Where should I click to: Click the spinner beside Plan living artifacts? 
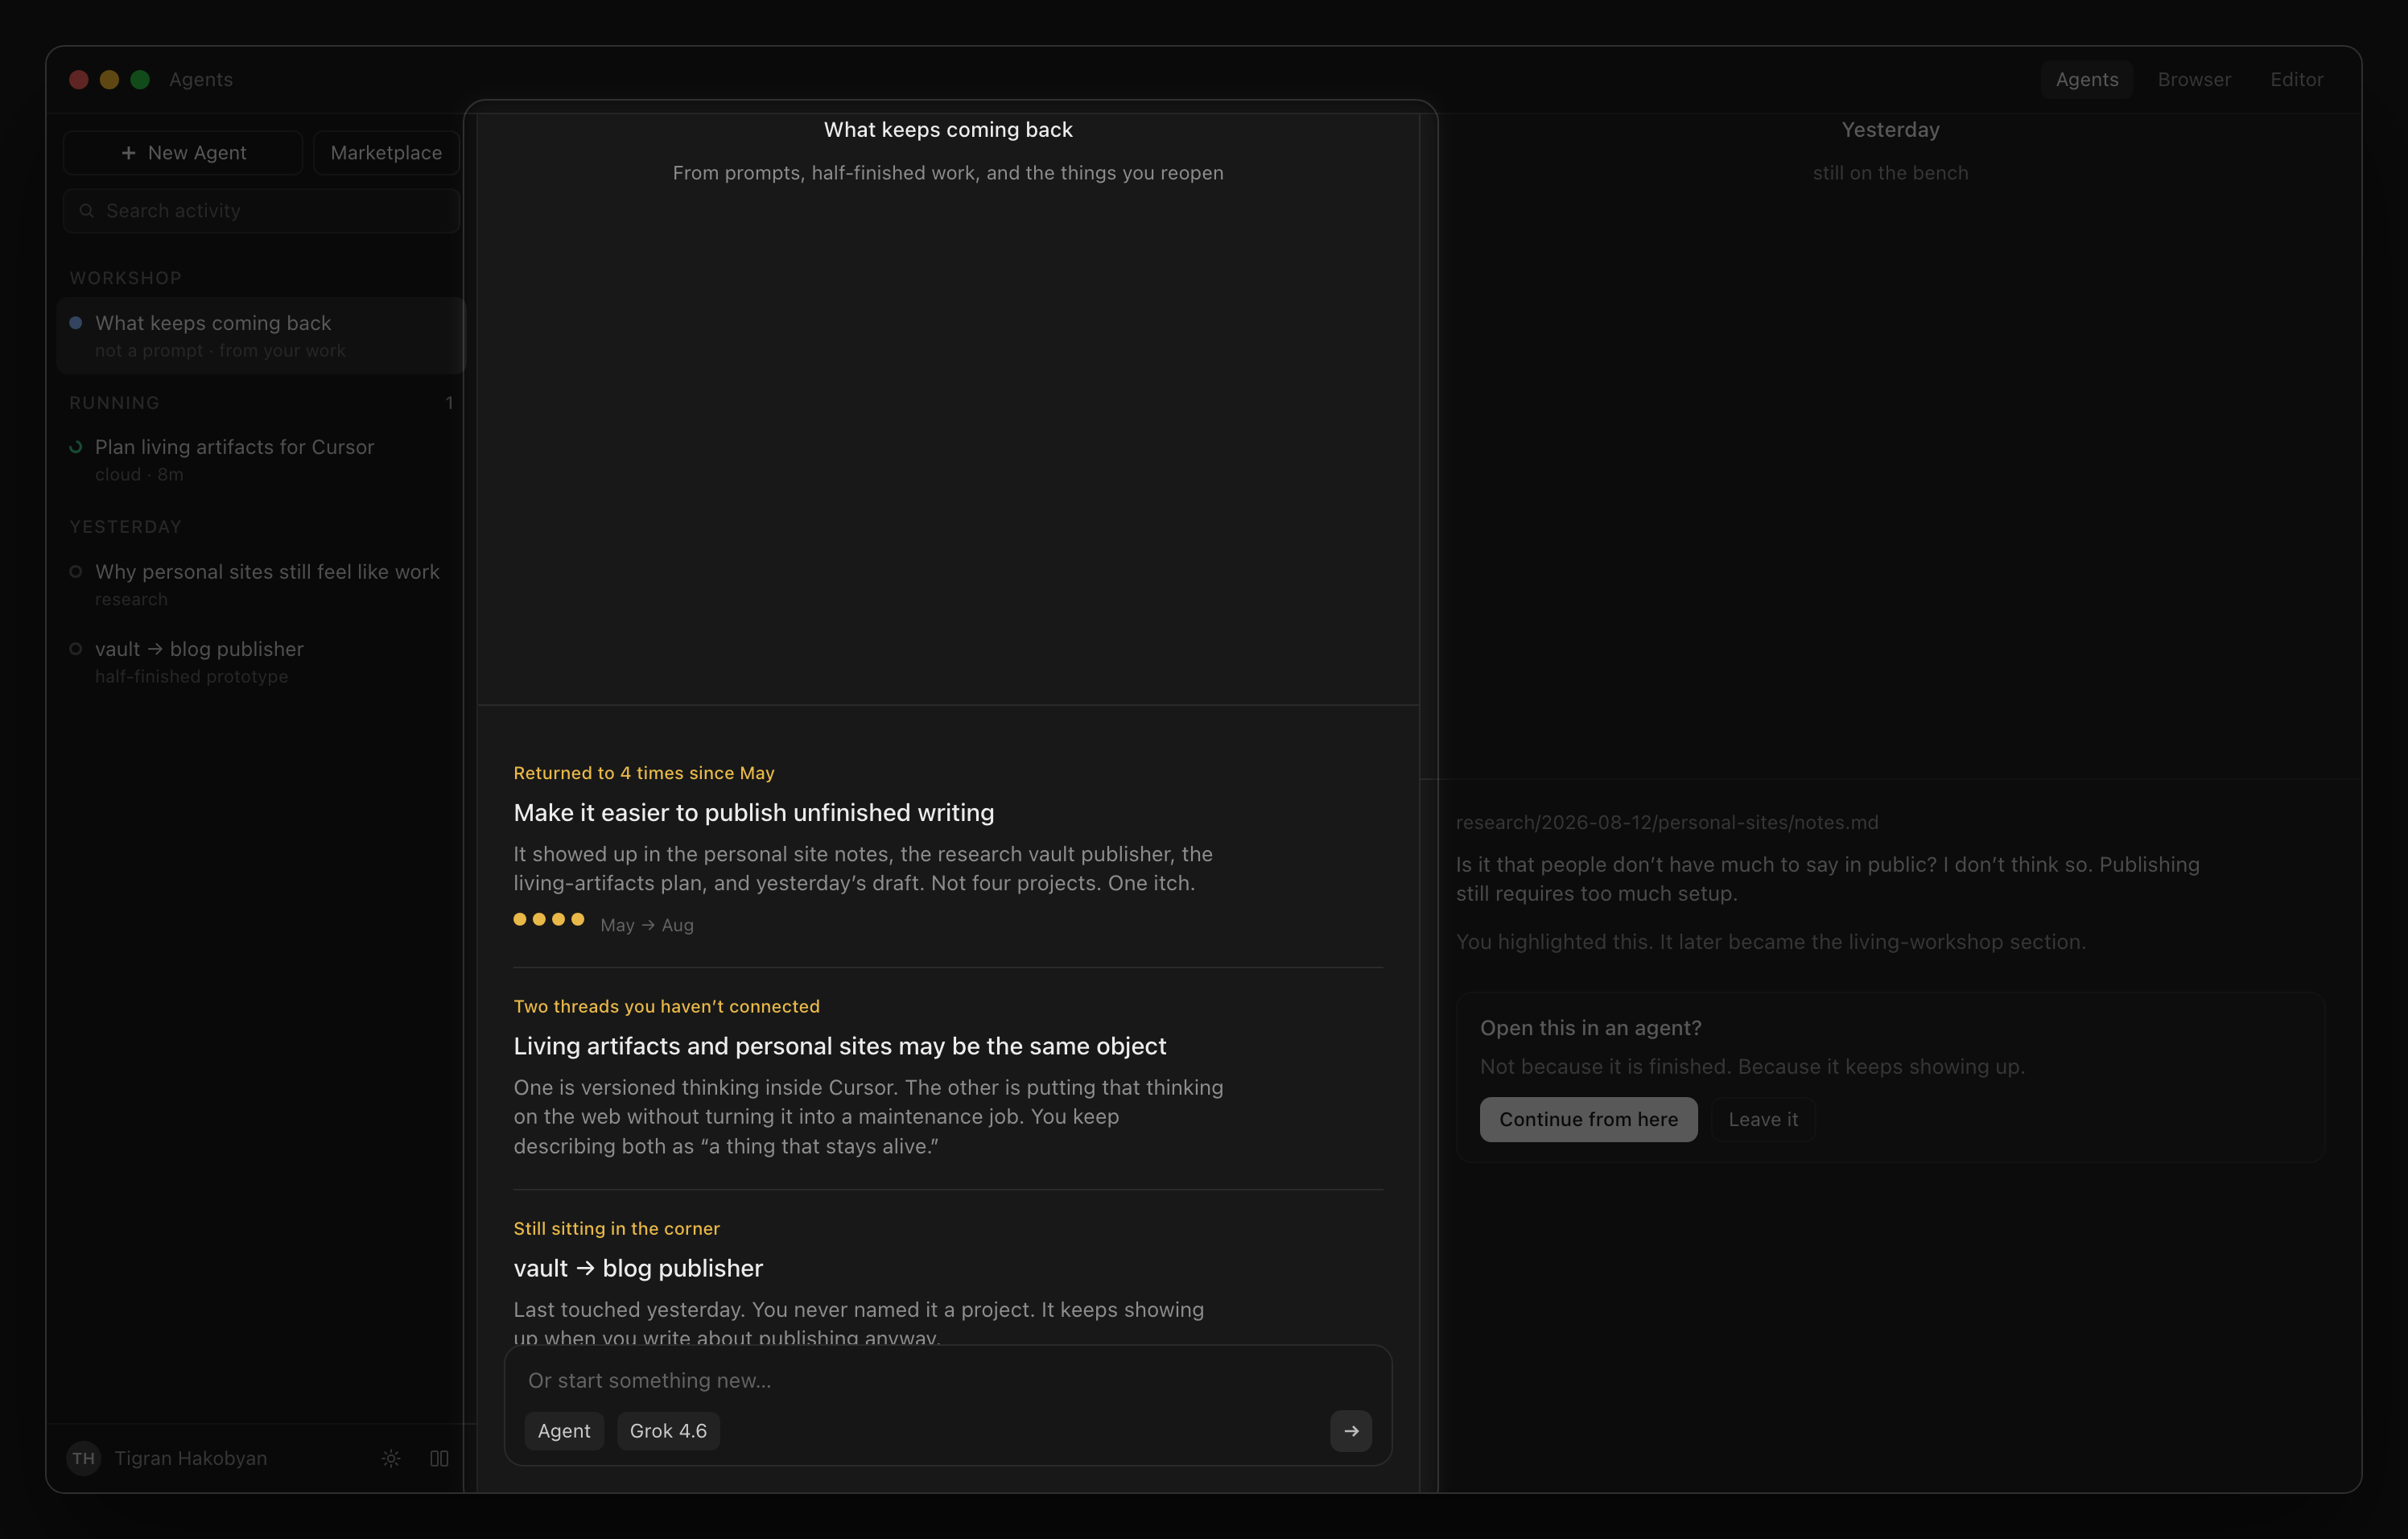pos(76,447)
